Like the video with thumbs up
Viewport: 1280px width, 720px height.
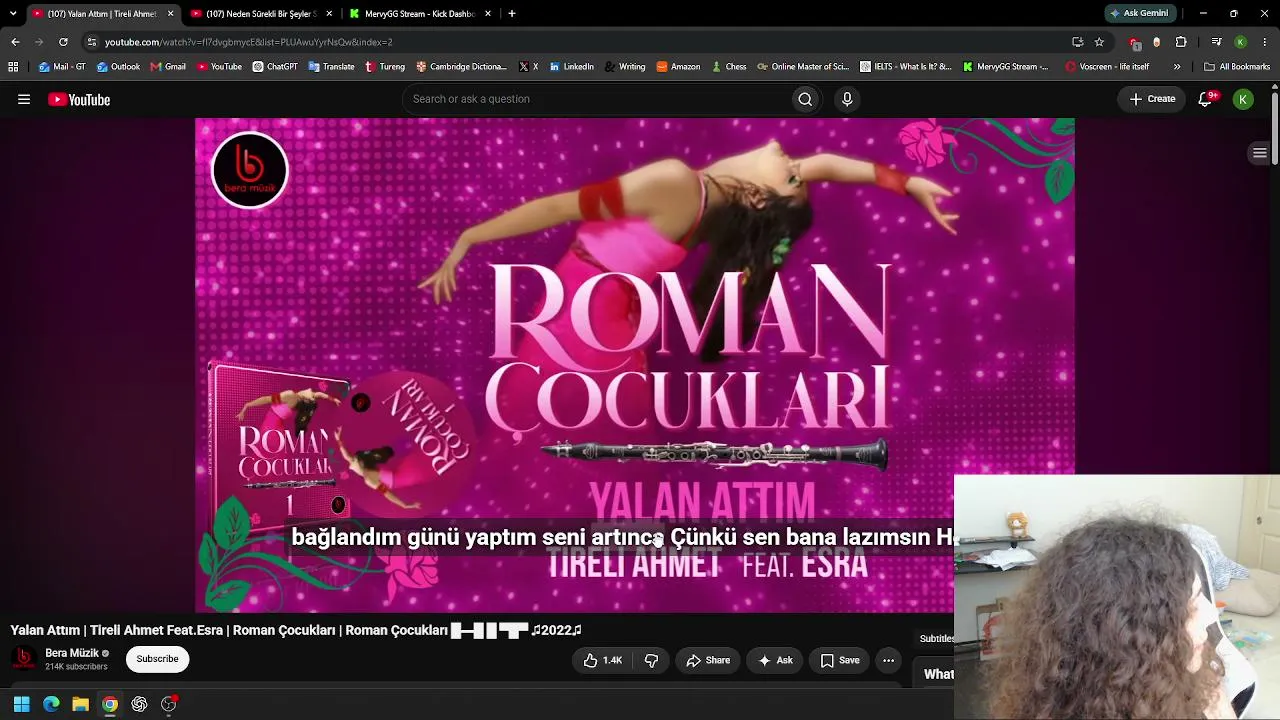coord(603,660)
